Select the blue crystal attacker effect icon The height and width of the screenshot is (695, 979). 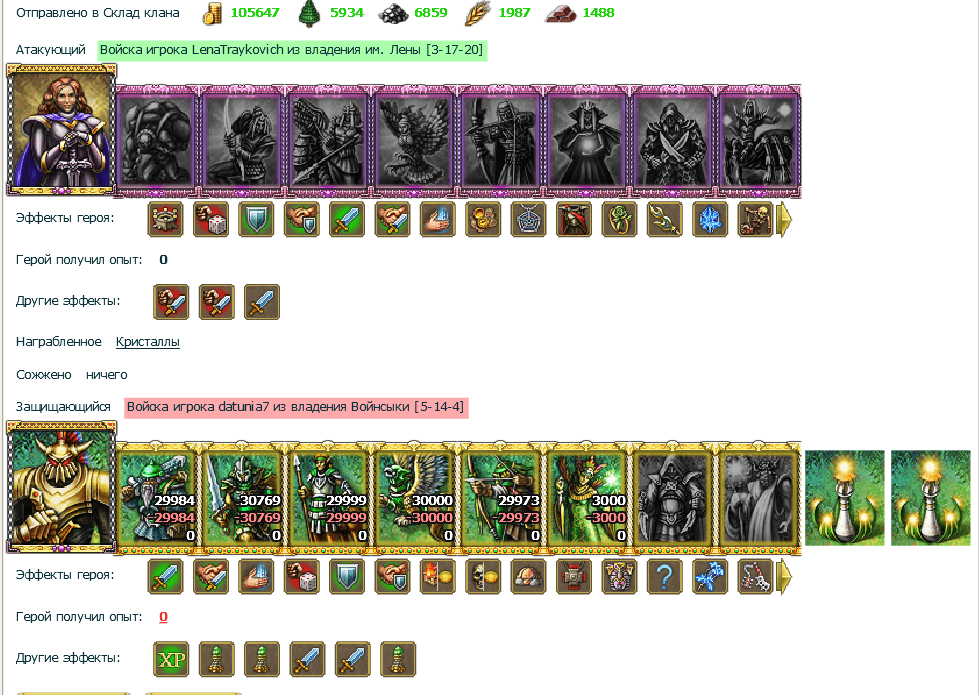[x=710, y=220]
